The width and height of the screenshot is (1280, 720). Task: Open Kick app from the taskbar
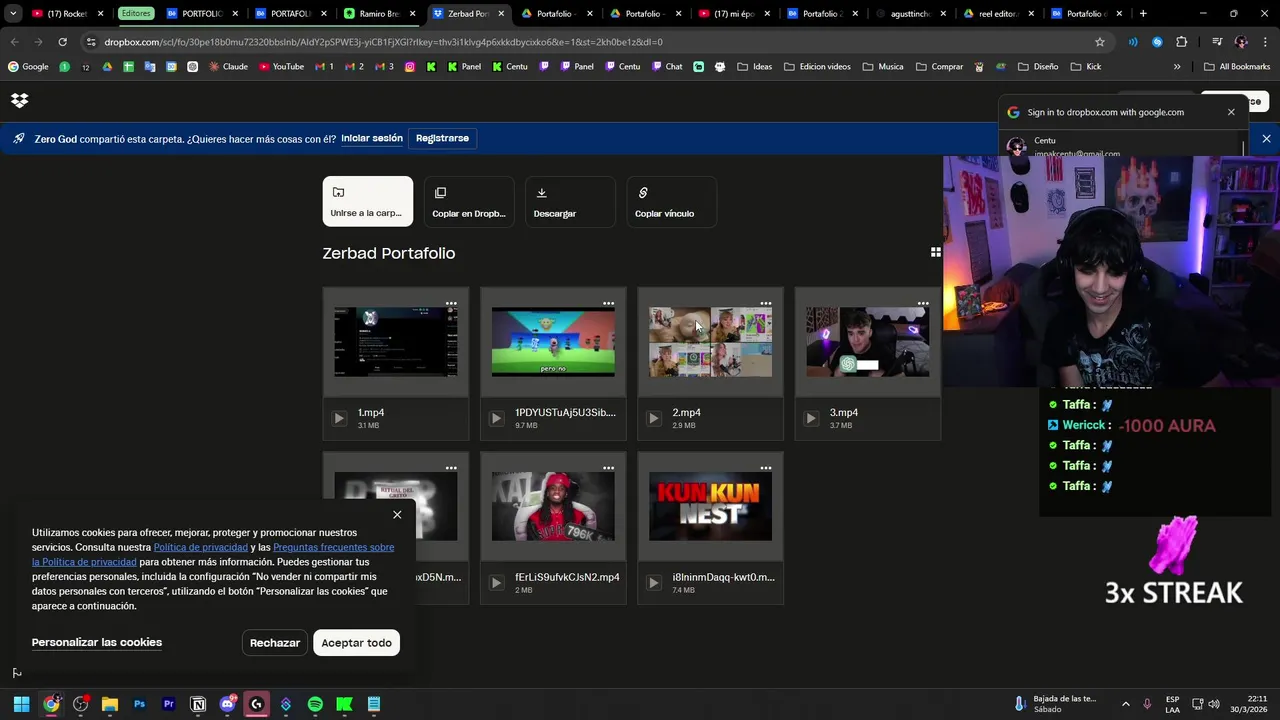pos(344,704)
